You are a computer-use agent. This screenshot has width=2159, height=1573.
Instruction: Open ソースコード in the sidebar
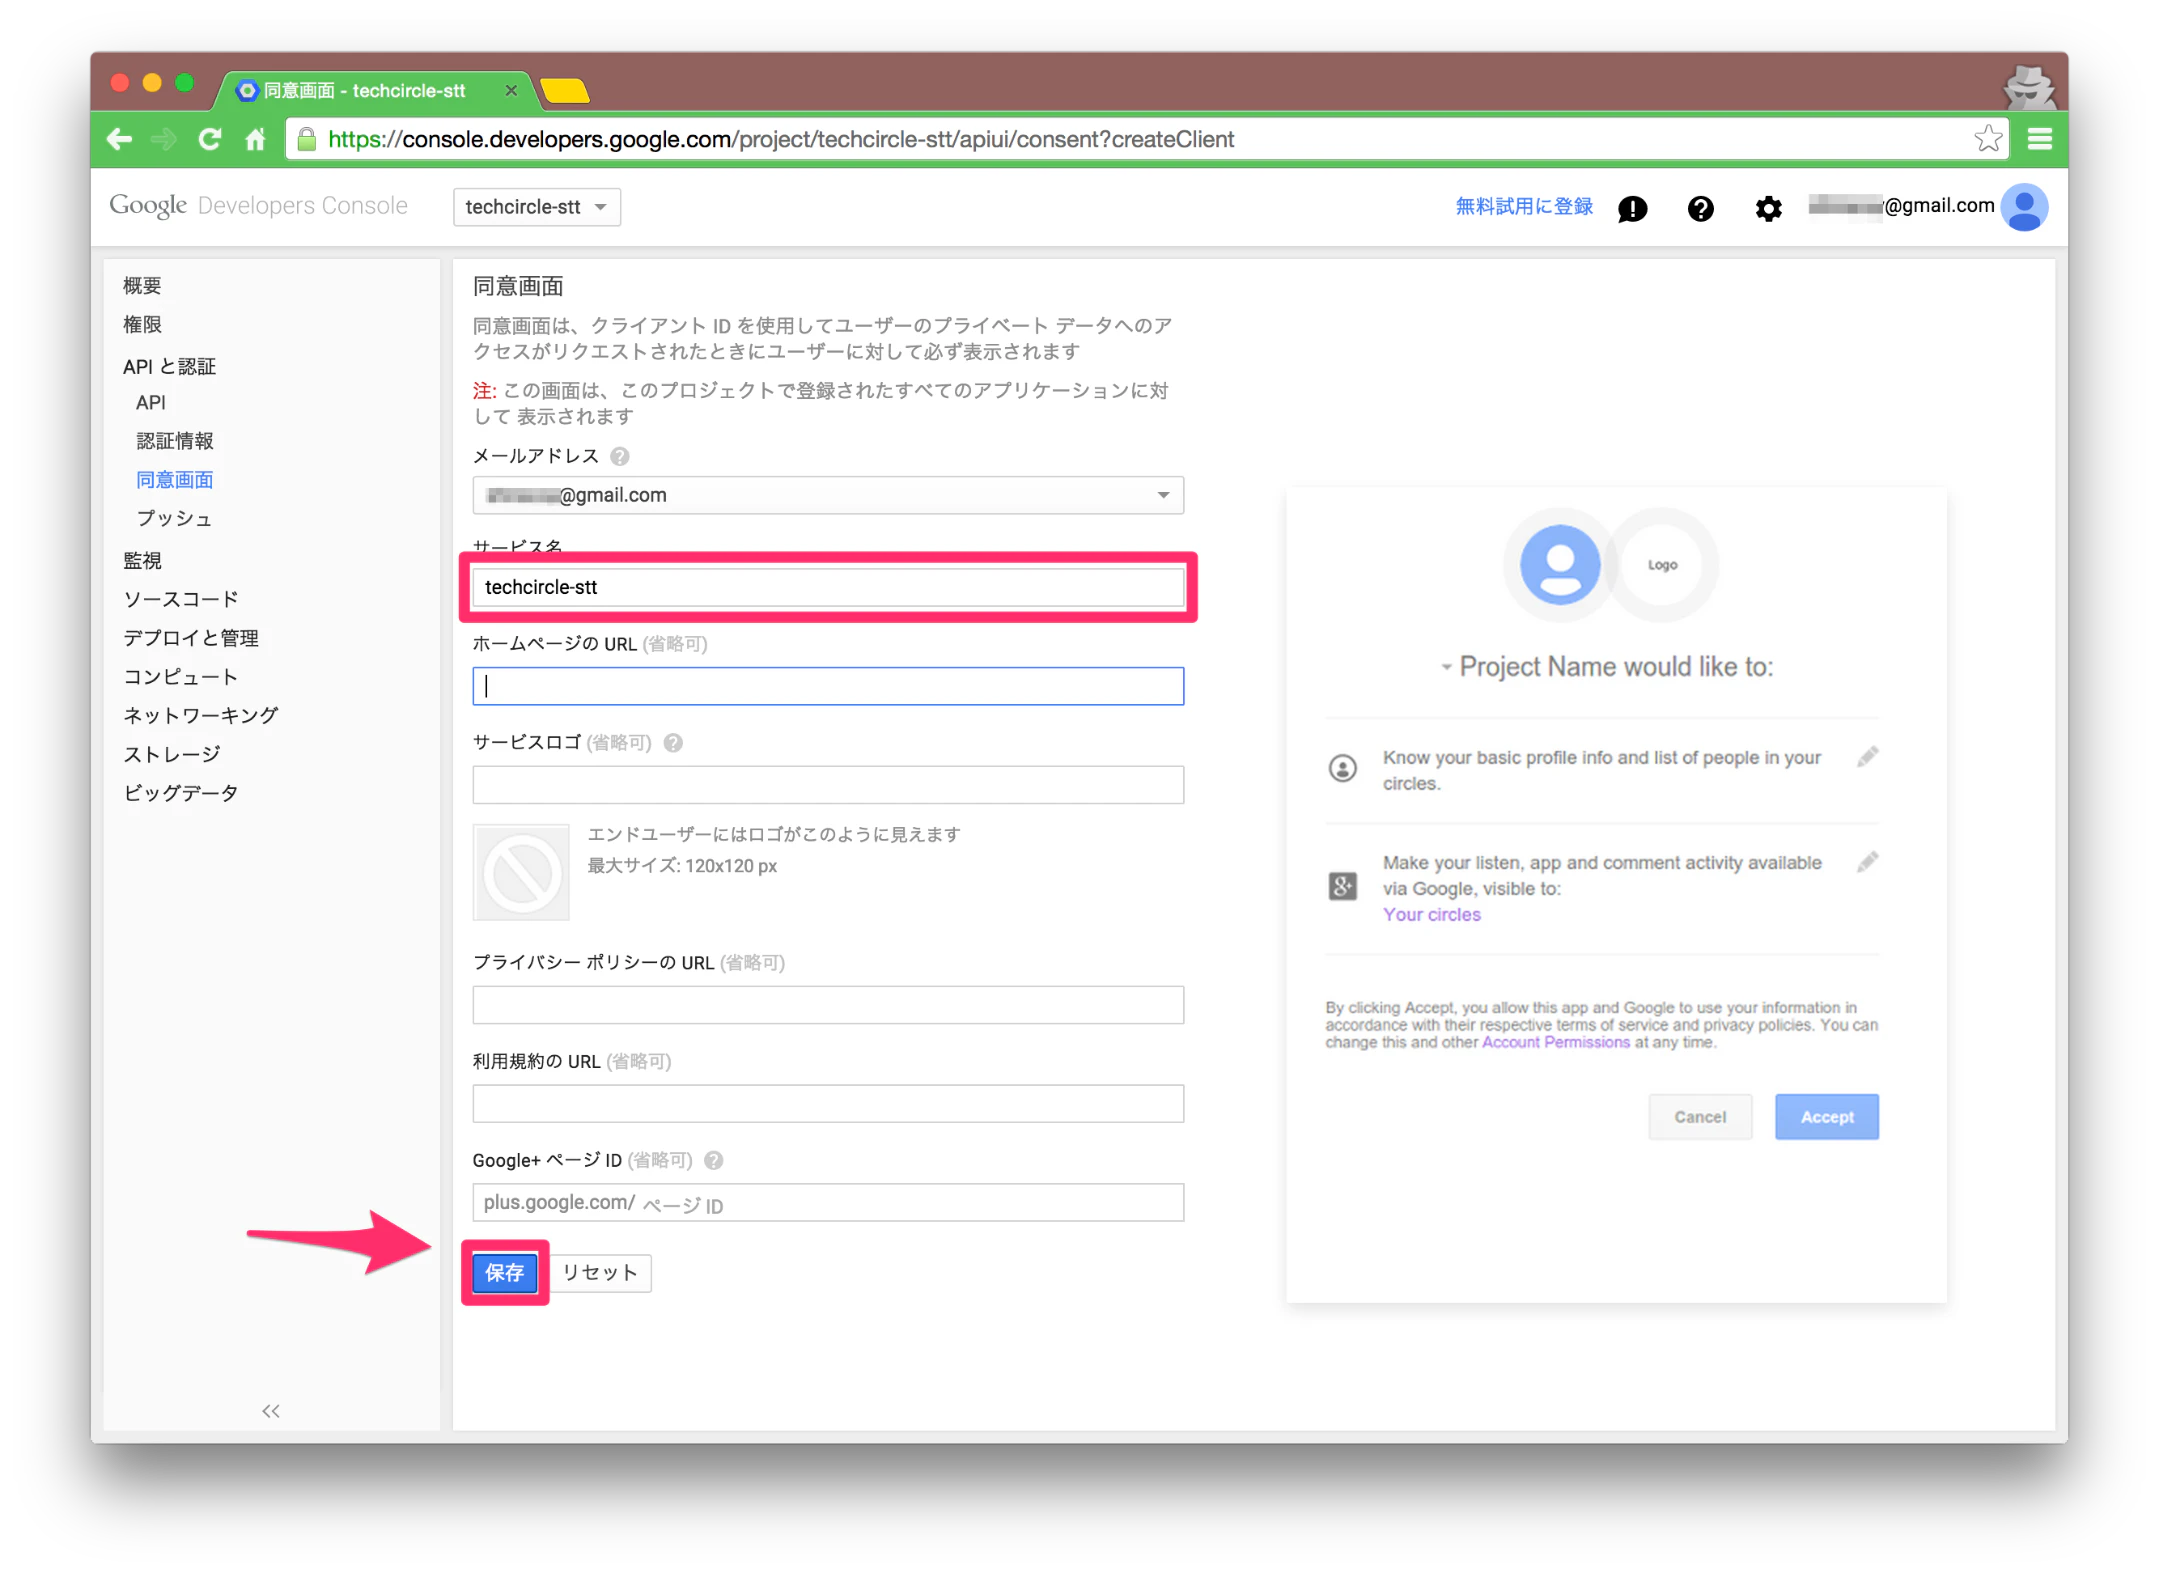click(181, 599)
